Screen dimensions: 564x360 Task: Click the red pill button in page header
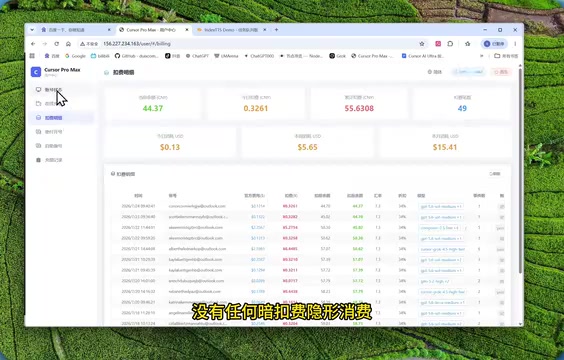coord(501,72)
